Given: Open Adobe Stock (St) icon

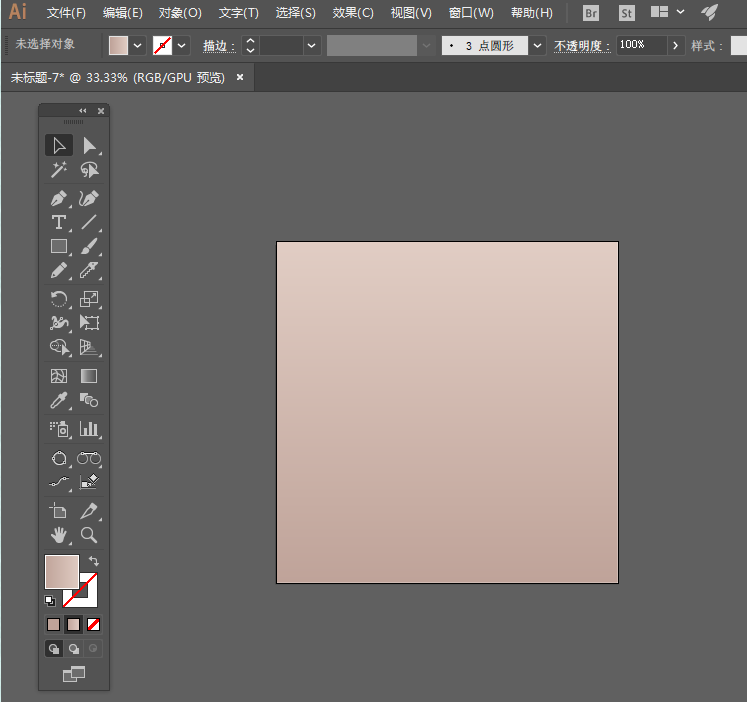Looking at the screenshot, I should (x=626, y=13).
